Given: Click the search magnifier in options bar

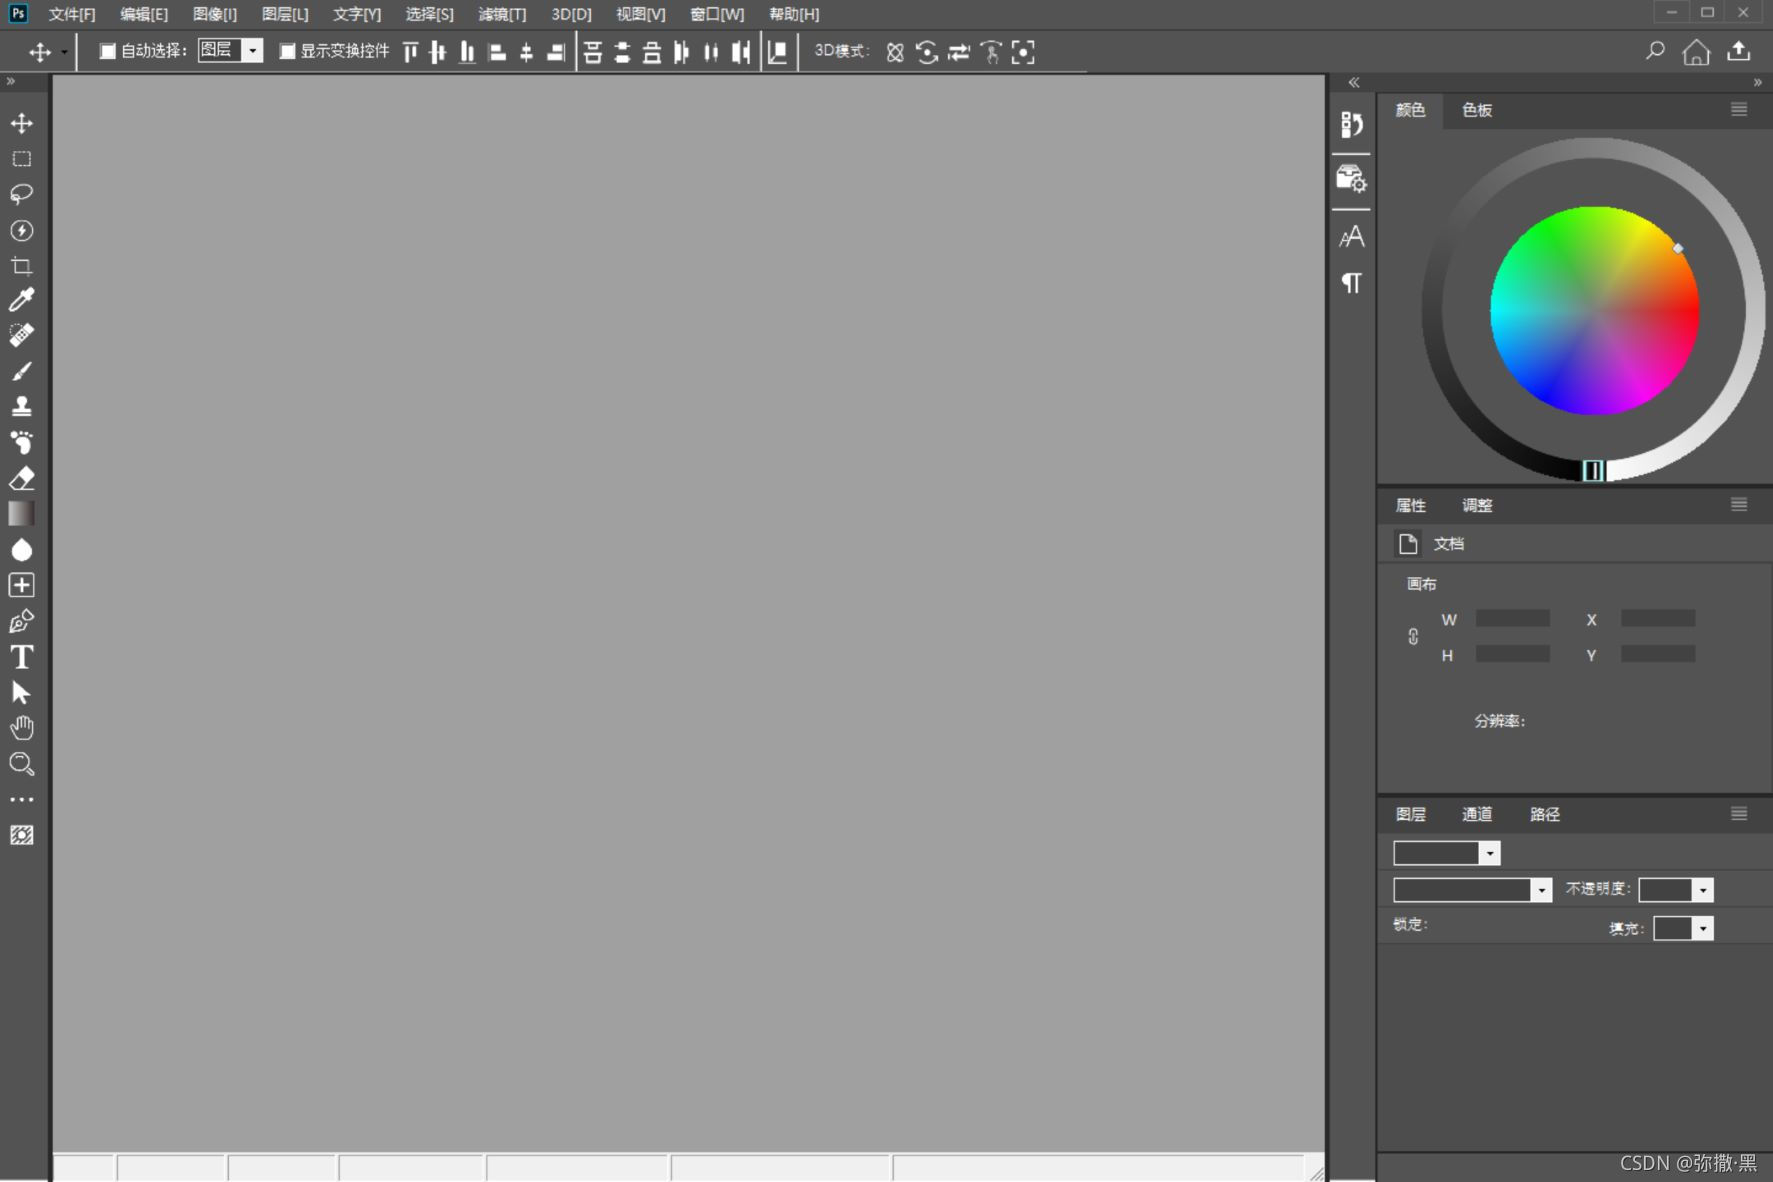Looking at the screenshot, I should [x=1655, y=51].
